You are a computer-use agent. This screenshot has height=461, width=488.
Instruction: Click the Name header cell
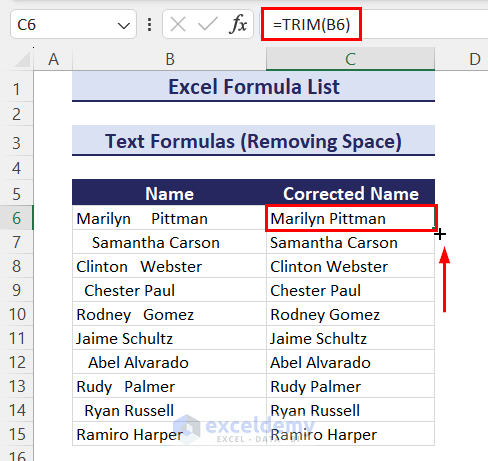(x=169, y=193)
